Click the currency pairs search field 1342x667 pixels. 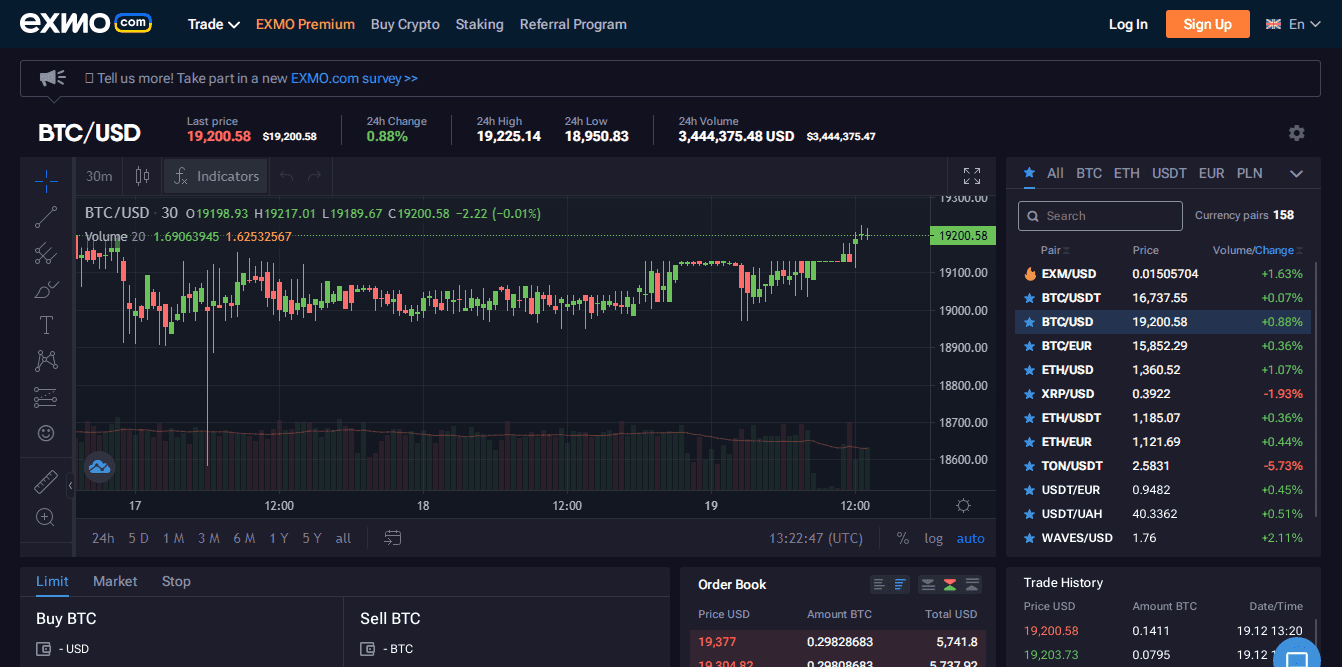[1100, 215]
